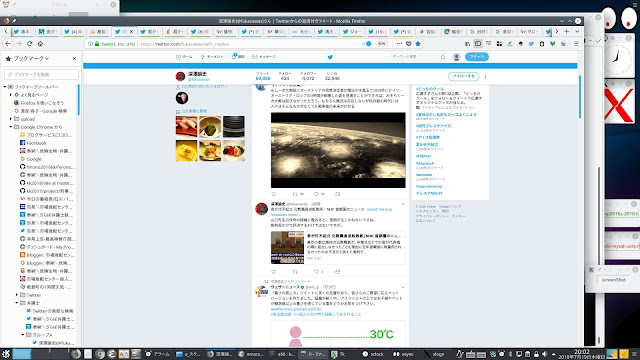
Task: Open the dropdown caret on the Weathernews tweet
Action: [403, 287]
